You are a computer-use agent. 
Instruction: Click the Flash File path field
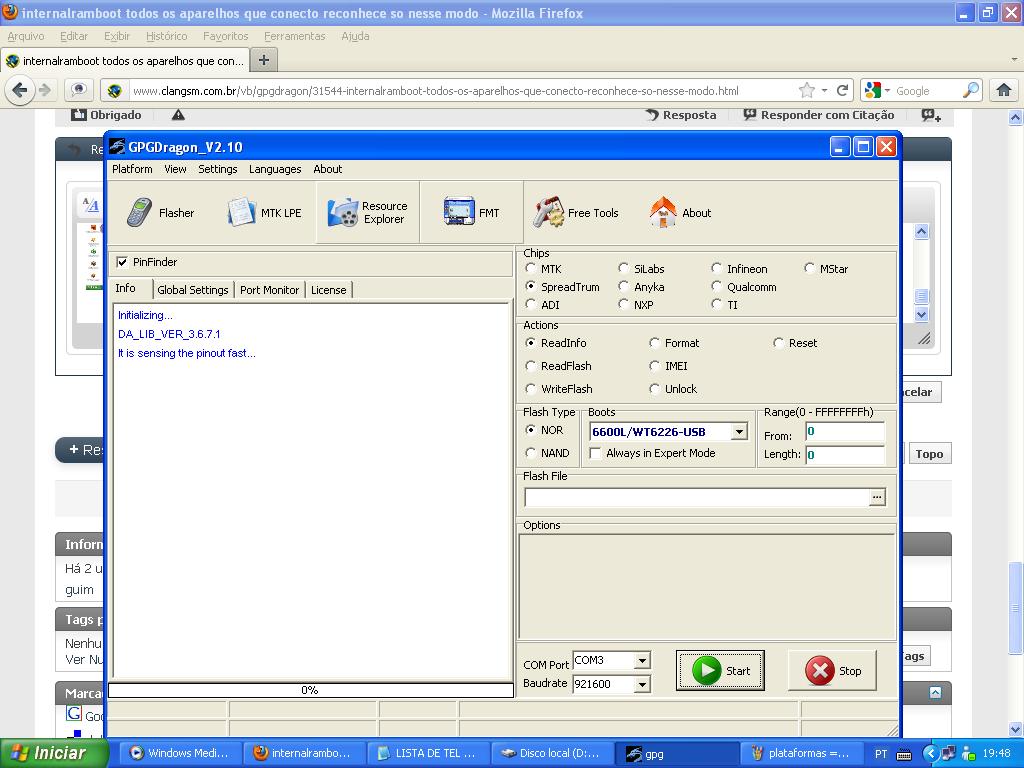(697, 497)
